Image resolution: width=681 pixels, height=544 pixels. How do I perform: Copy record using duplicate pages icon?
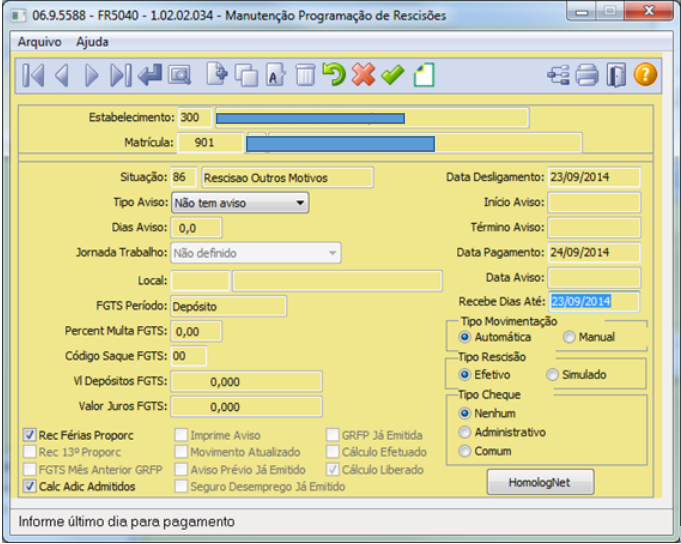(246, 75)
